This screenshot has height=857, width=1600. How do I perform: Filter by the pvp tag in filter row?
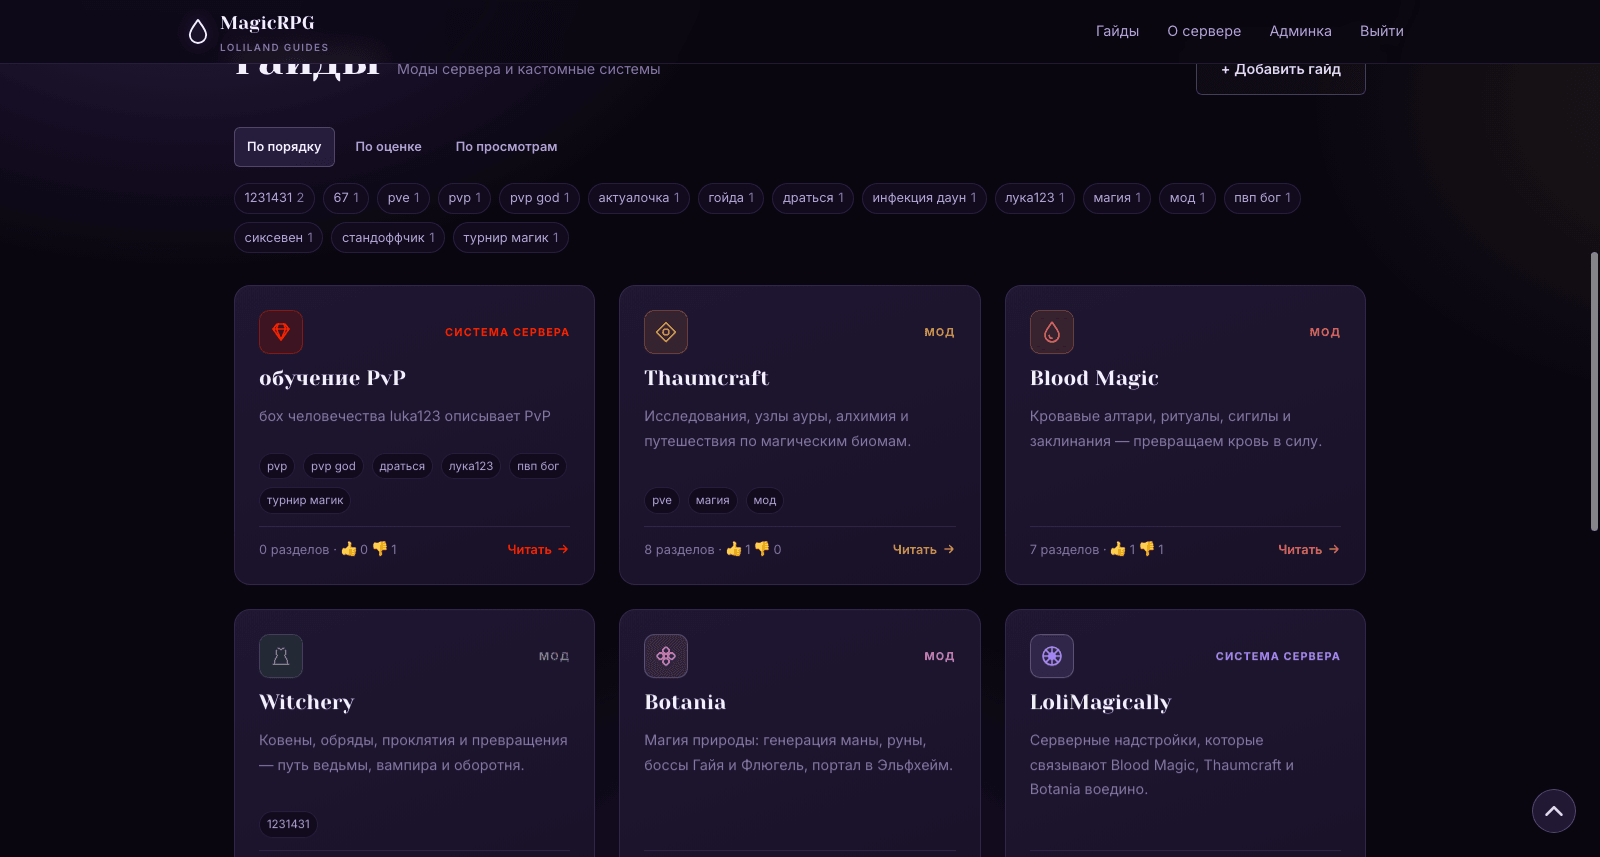click(x=465, y=198)
